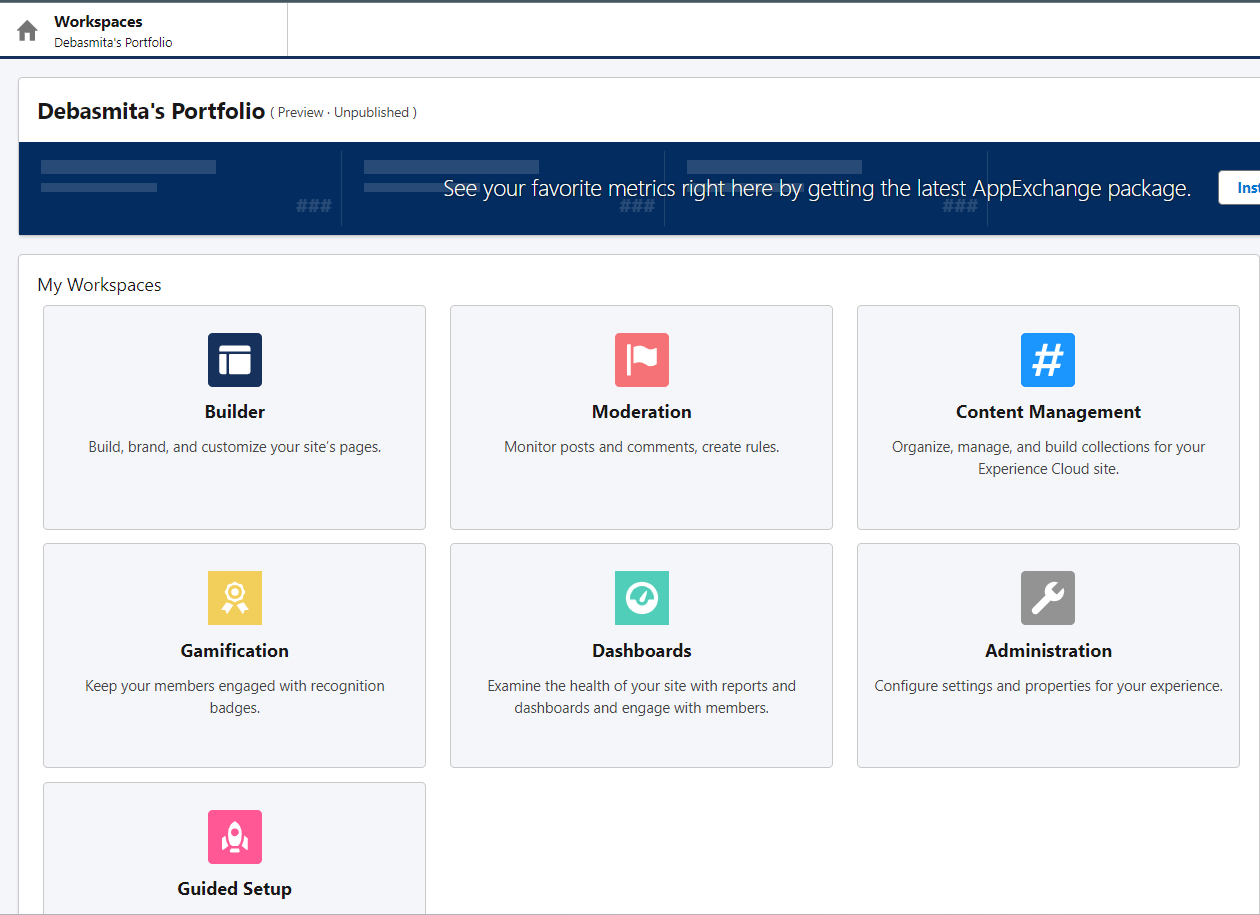Select the Builder page-layout icon
The width and height of the screenshot is (1260, 915).
234,360
